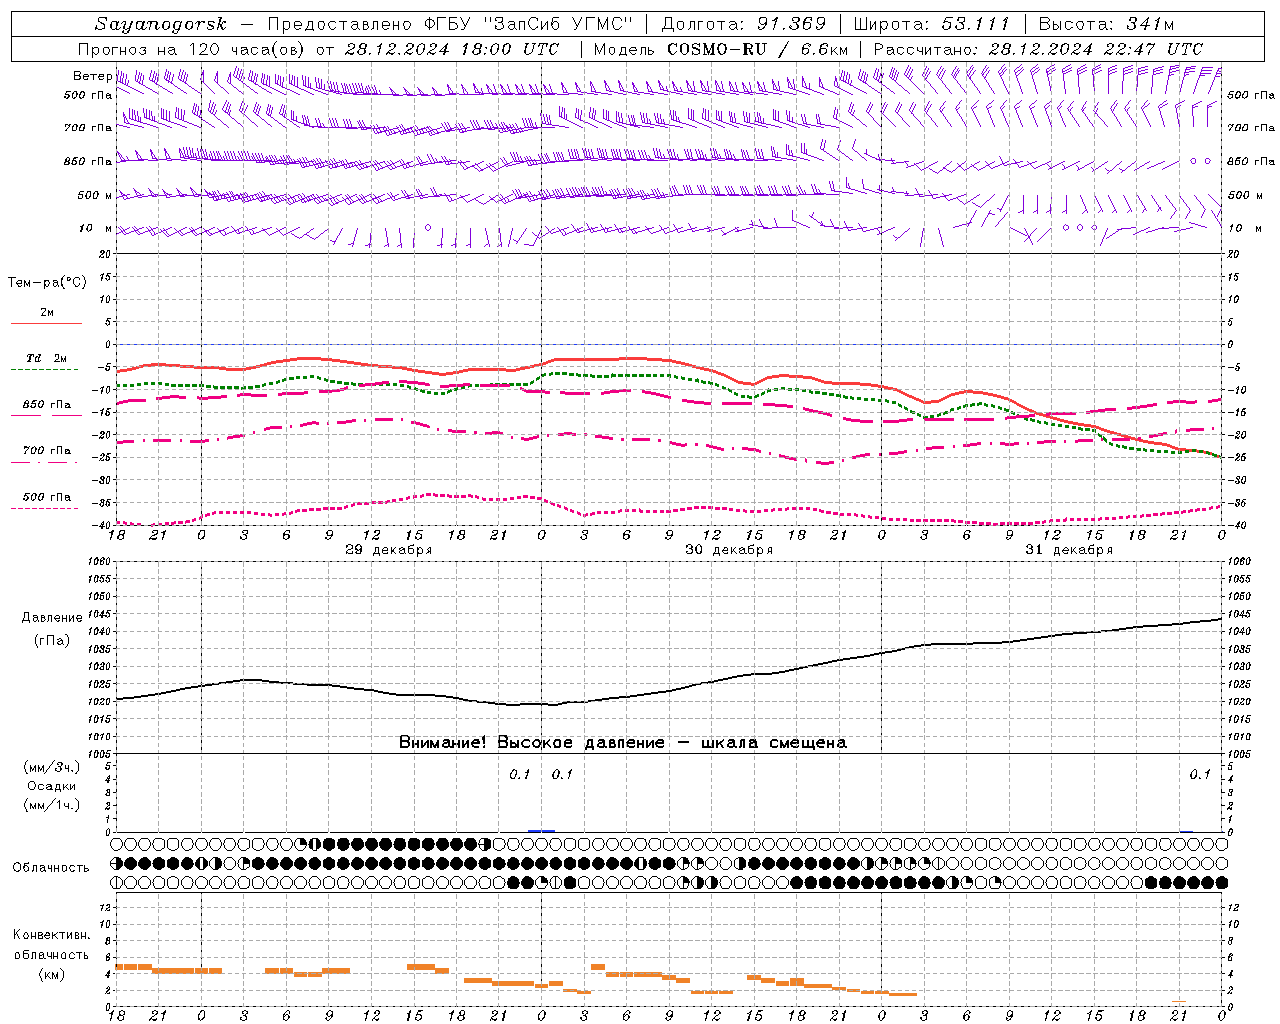Image resolution: width=1280 pixels, height=1024 pixels.
Task: Click the '30 декабря' date label
Action: point(728,550)
